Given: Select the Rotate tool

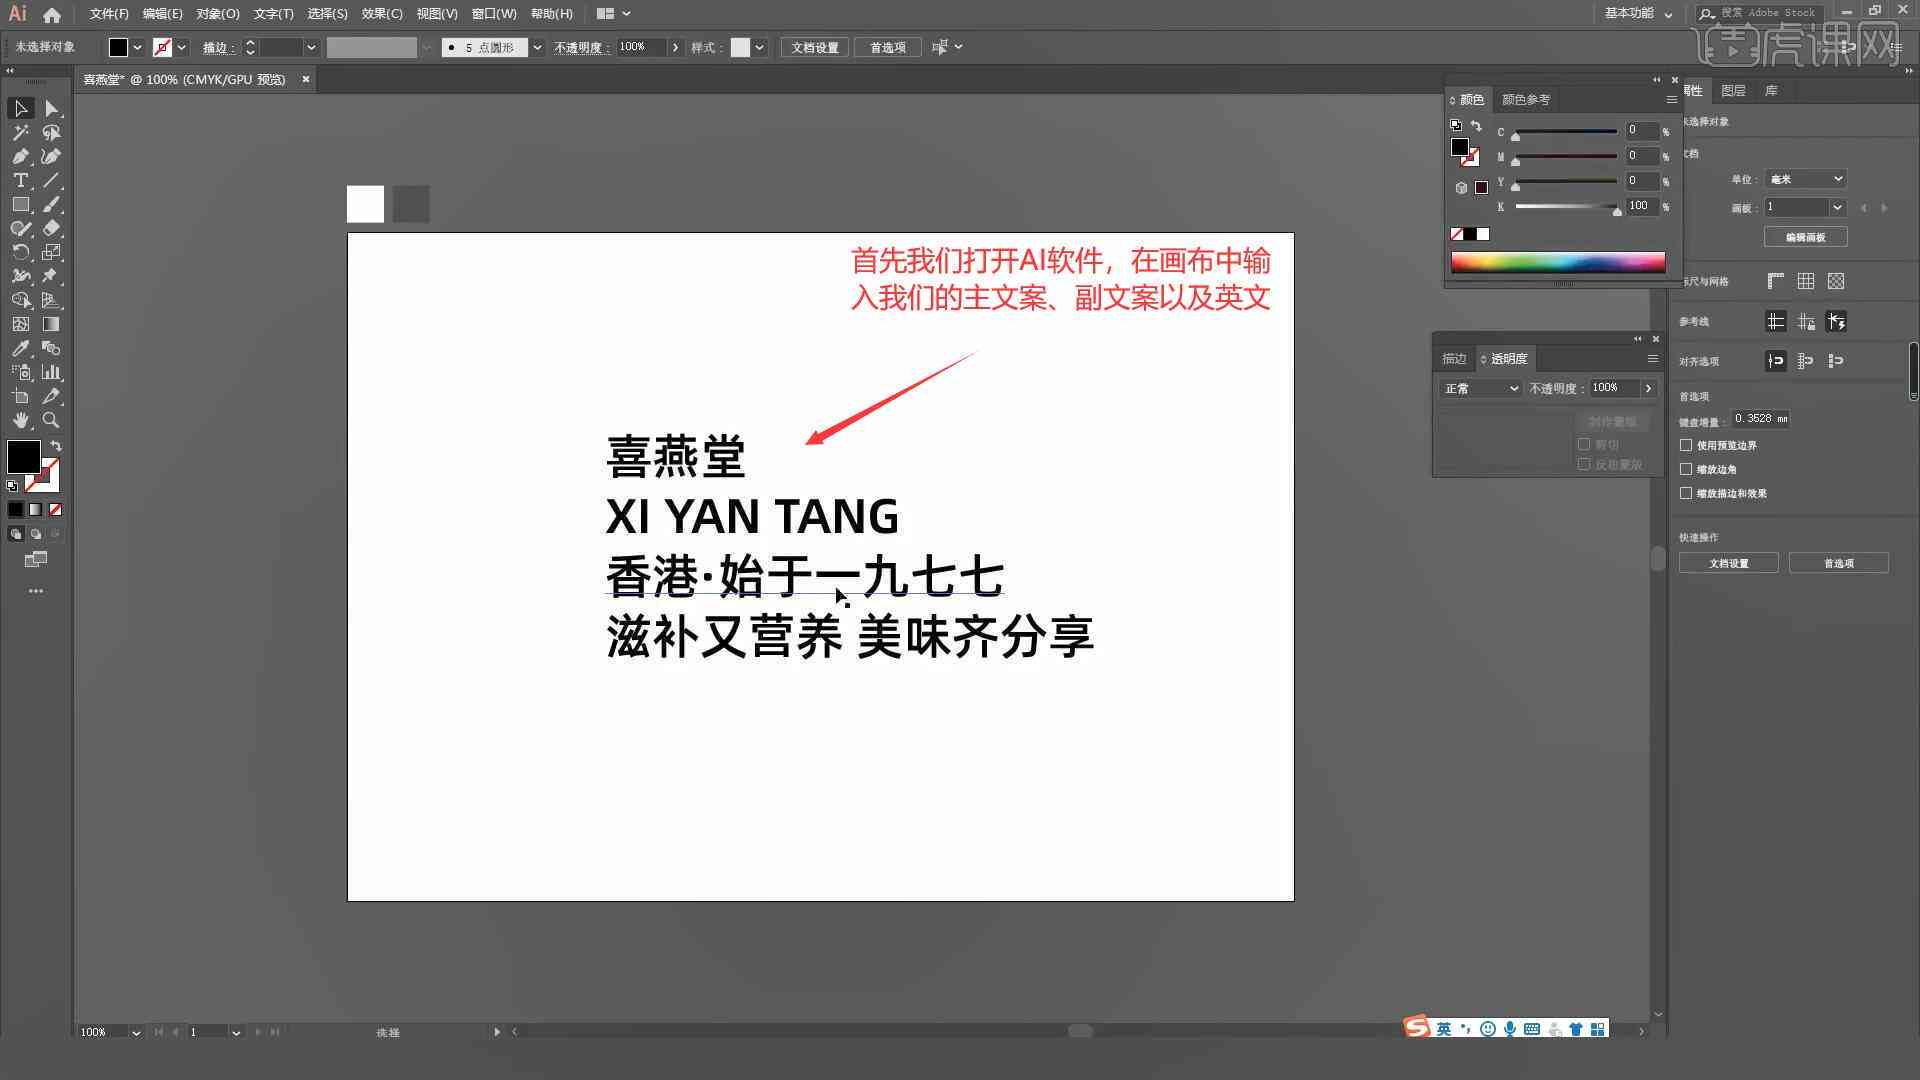Looking at the screenshot, I should tap(18, 253).
